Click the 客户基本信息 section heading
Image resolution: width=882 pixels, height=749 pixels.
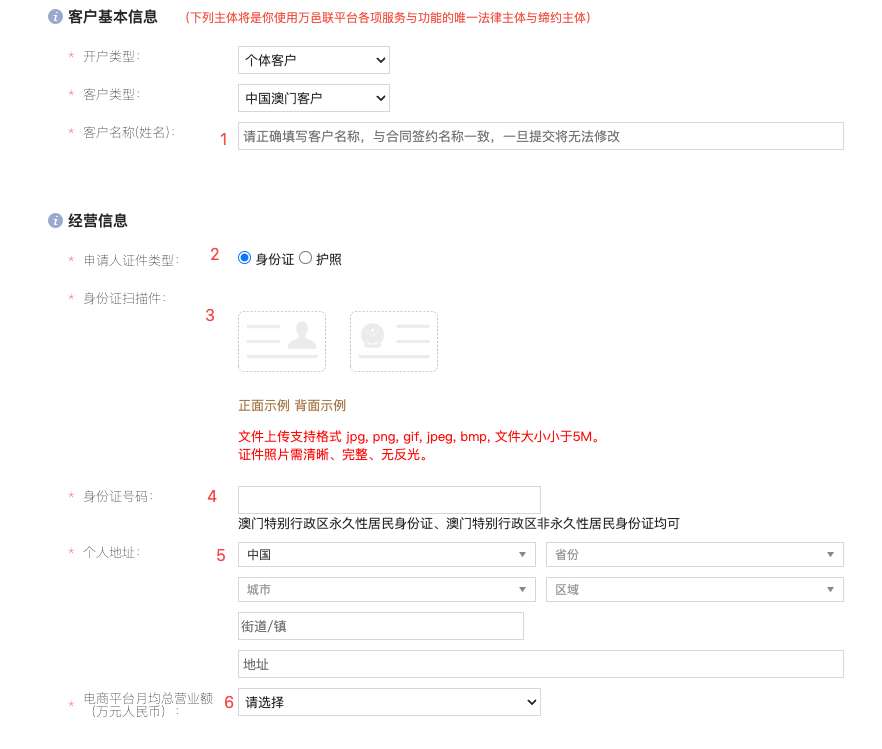coord(113,17)
